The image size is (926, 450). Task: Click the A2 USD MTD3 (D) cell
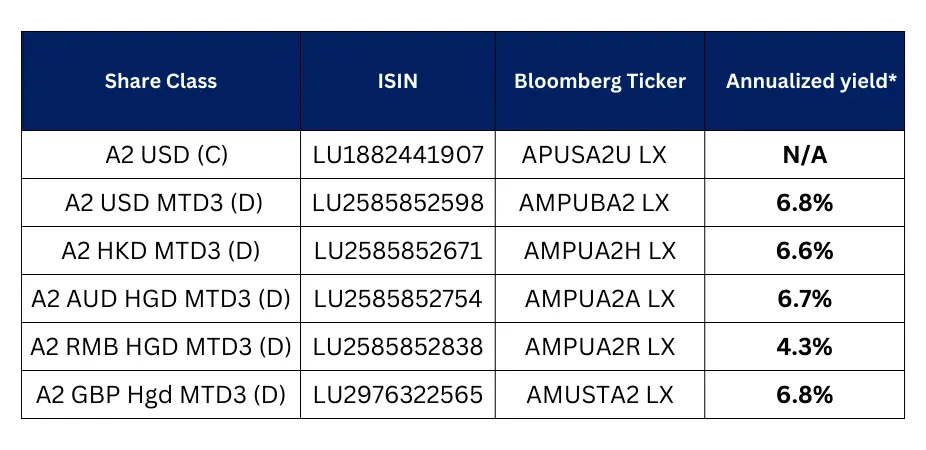pos(161,203)
